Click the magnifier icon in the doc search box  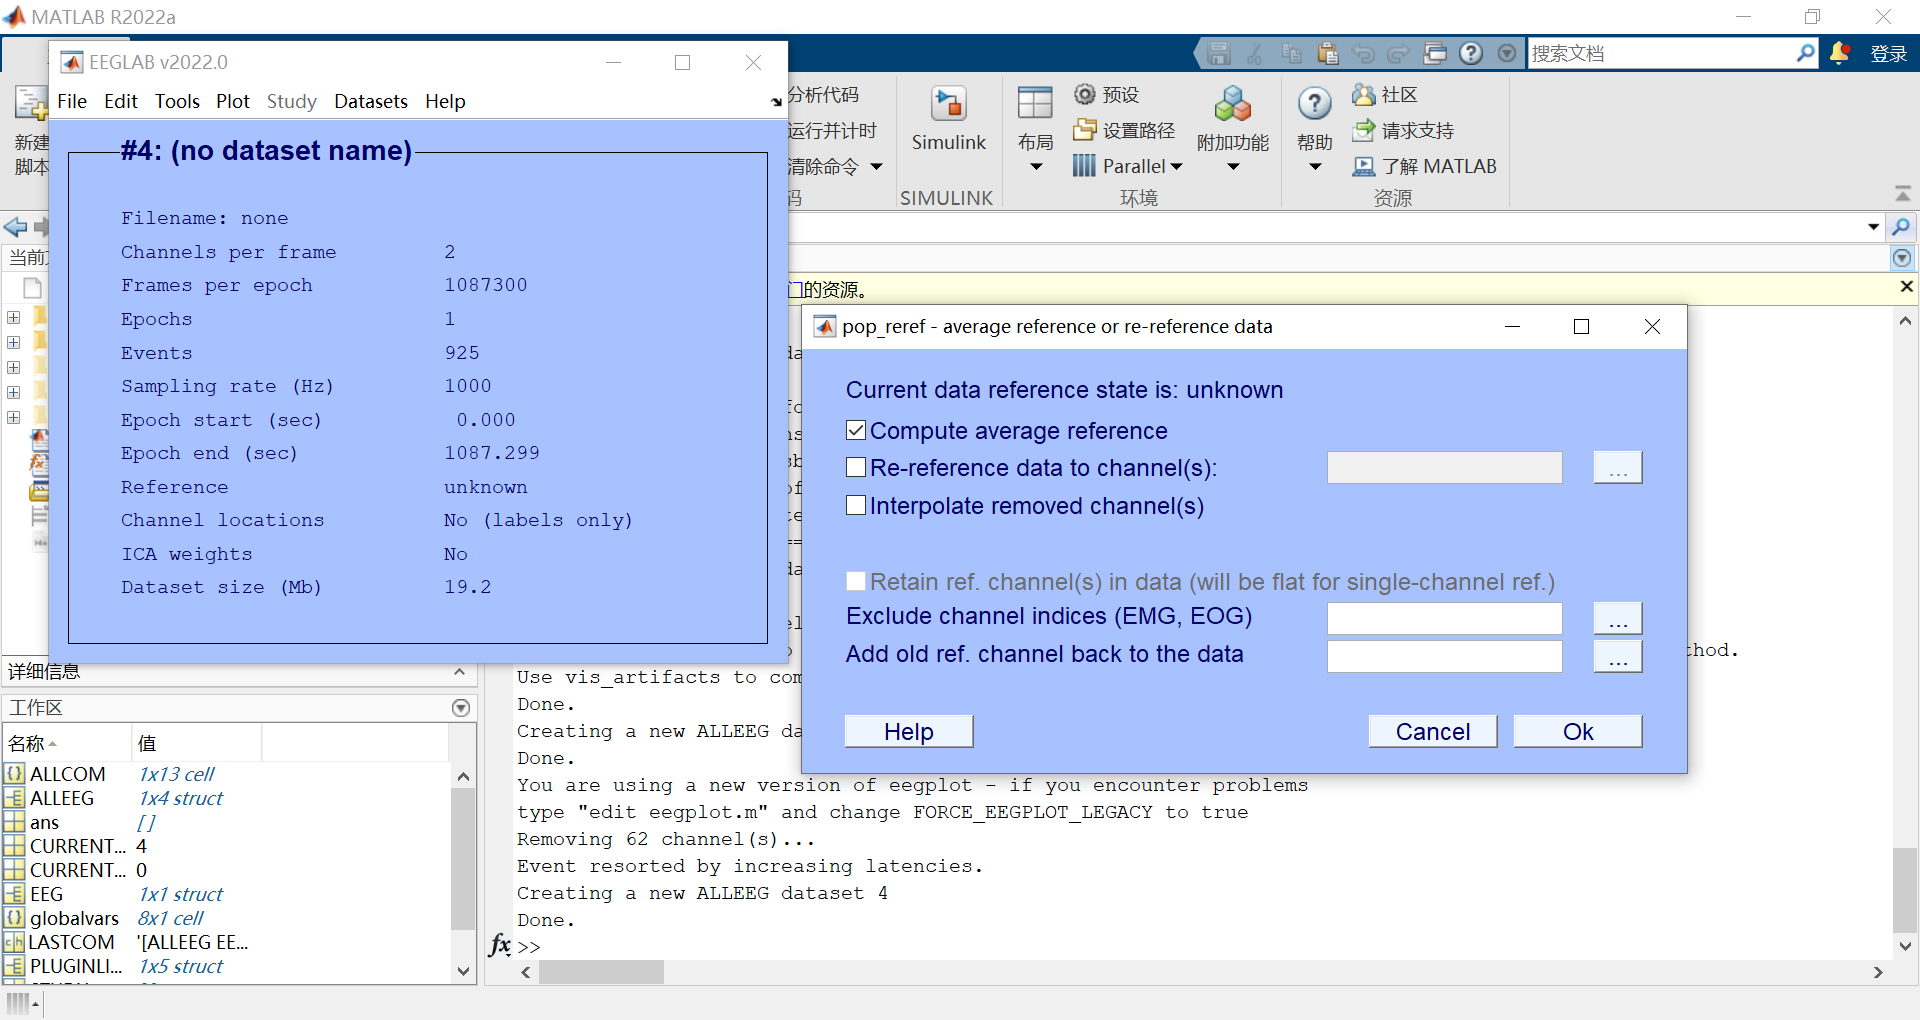pyautogui.click(x=1805, y=53)
